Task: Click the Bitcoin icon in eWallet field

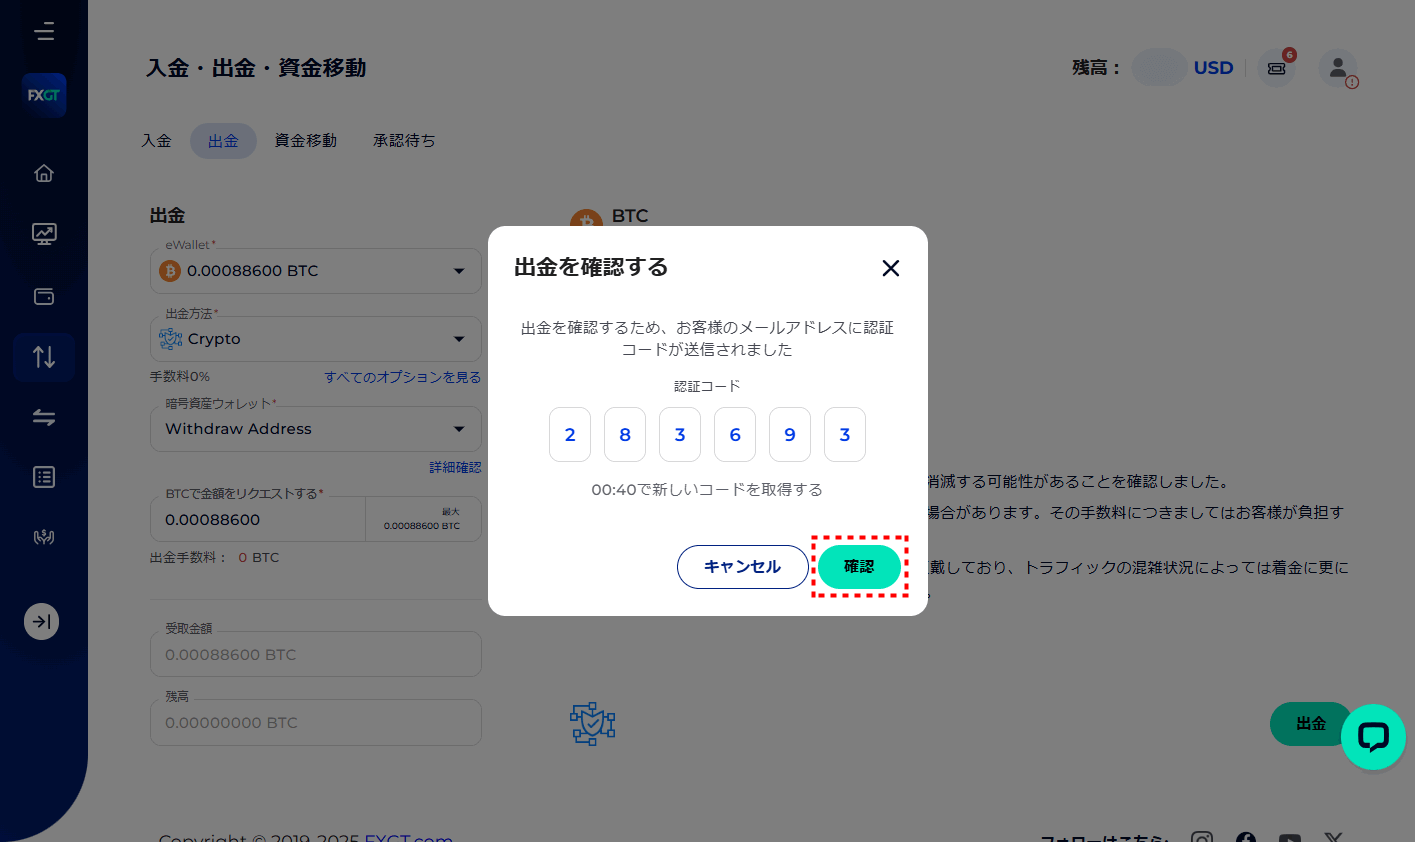Action: tap(170, 271)
